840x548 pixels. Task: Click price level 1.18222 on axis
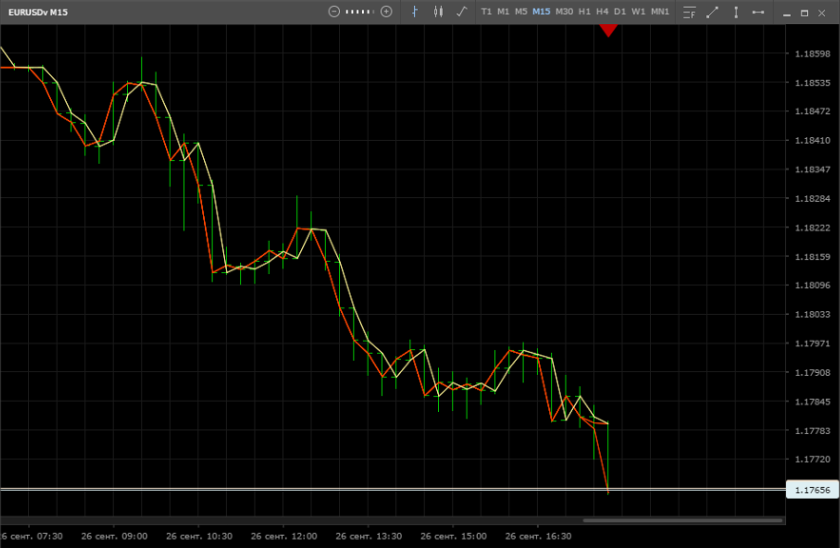pos(812,228)
